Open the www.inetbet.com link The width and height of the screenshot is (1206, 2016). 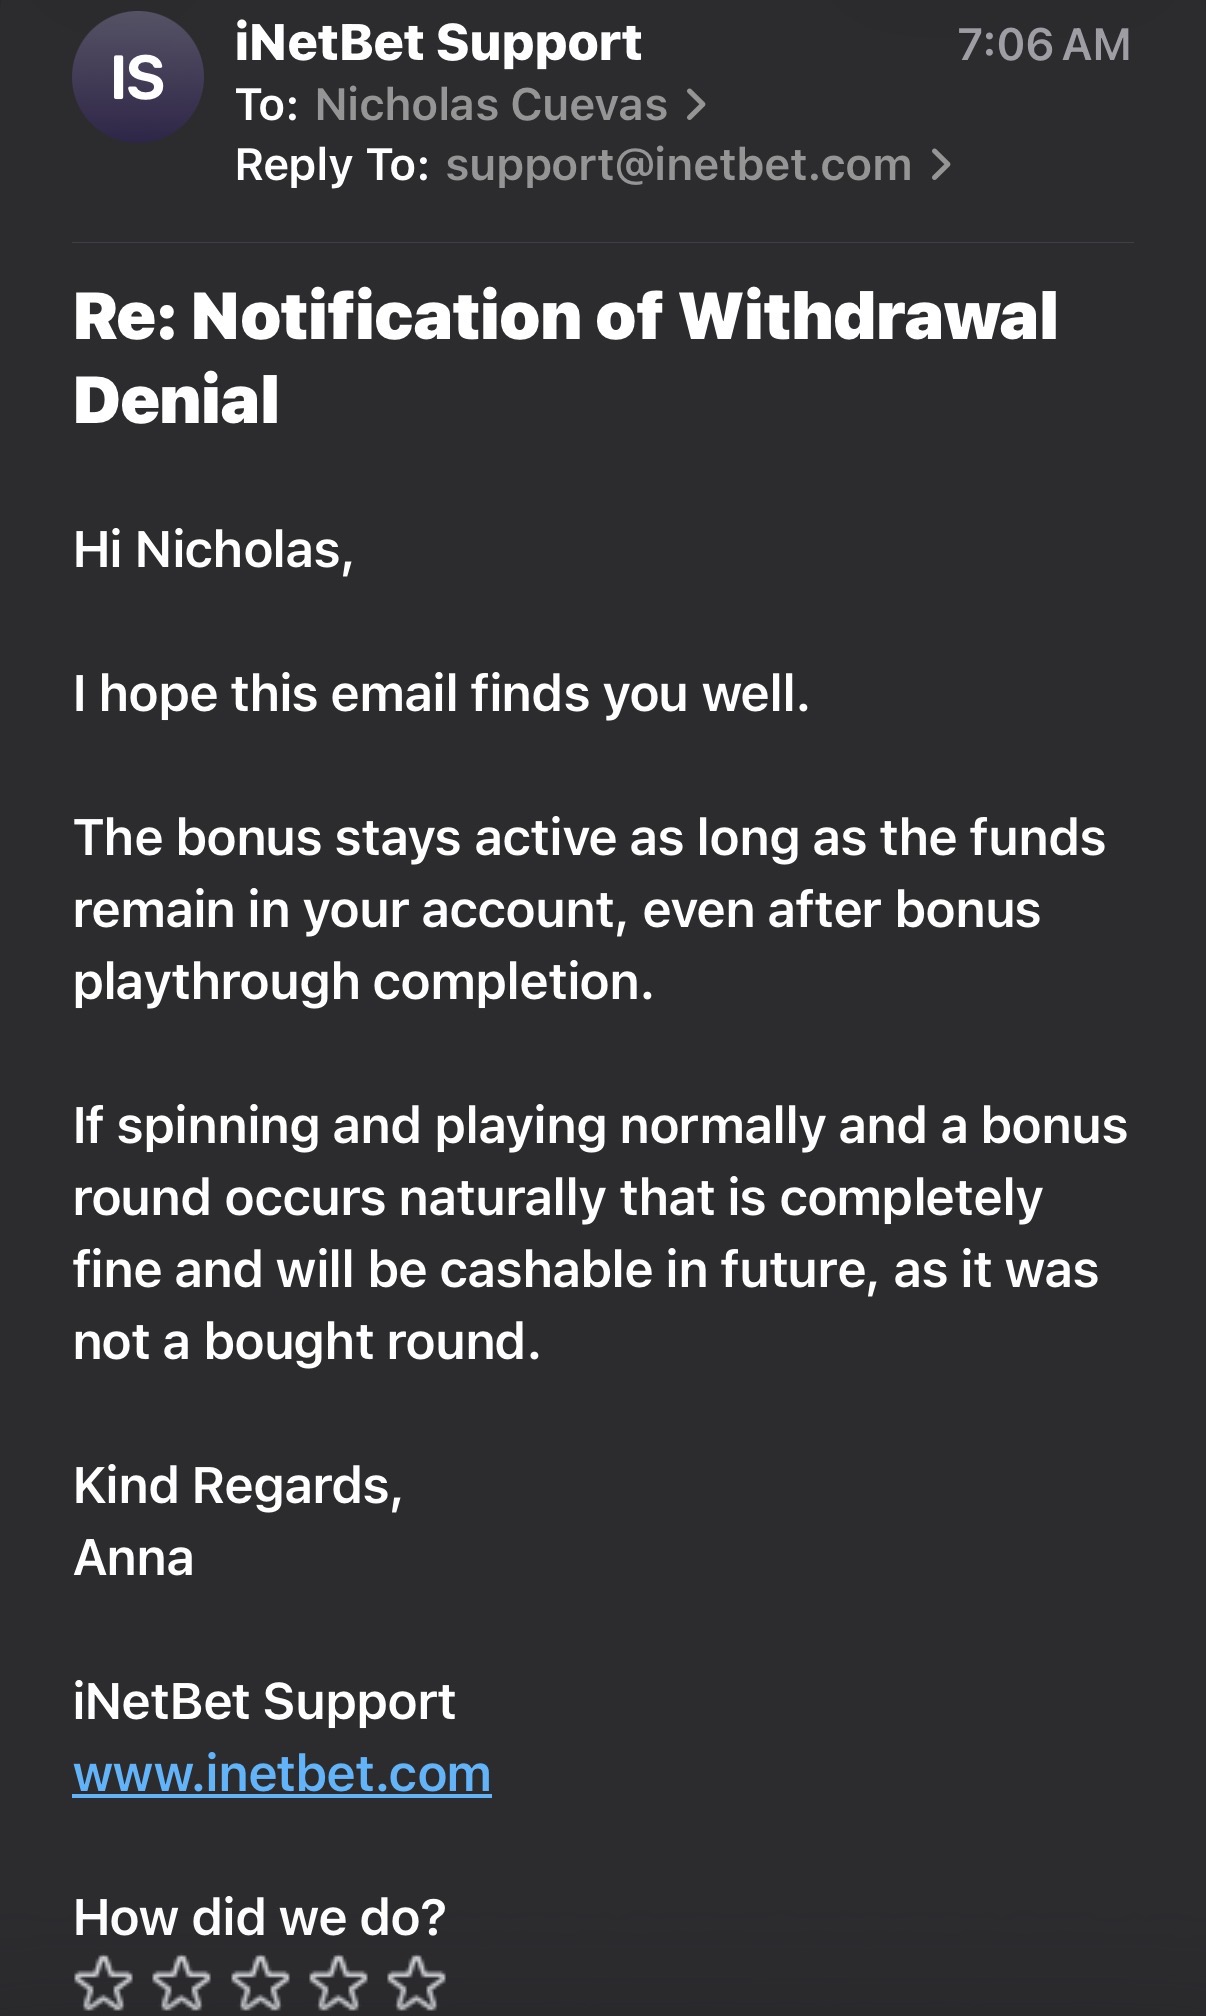click(282, 1773)
